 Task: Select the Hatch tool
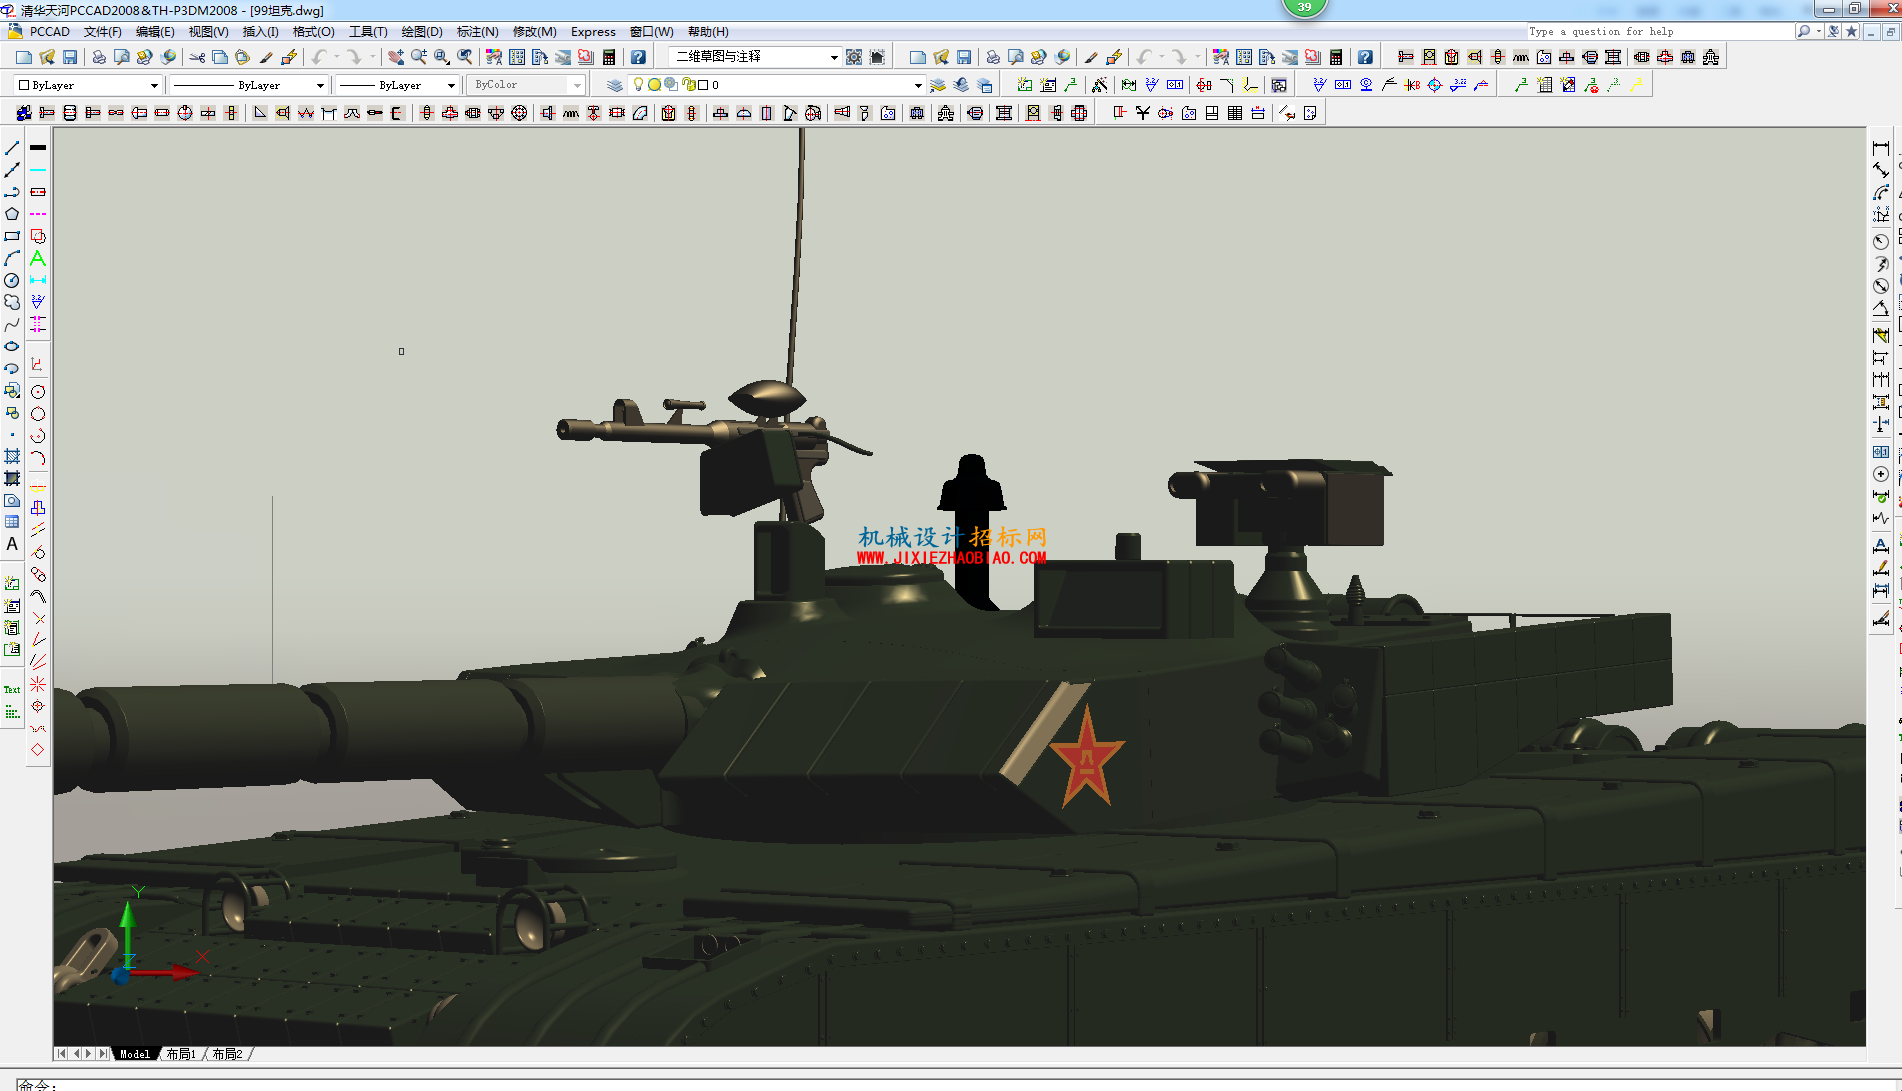coord(12,455)
